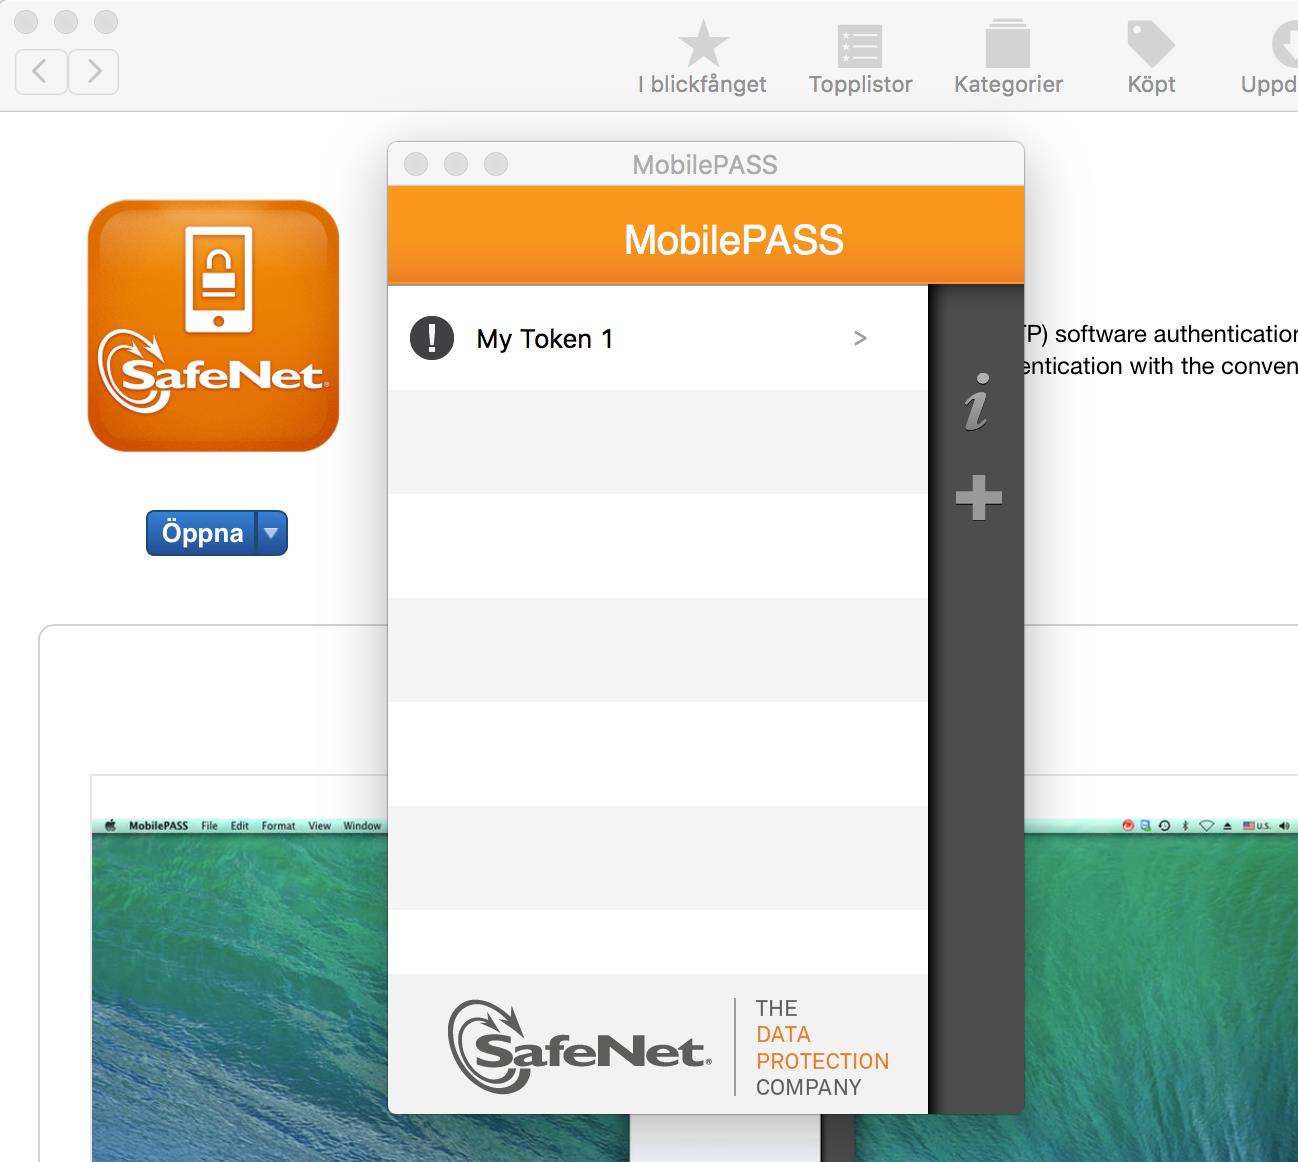Open the I blickfånget tab in App Store
Viewport: 1298px width, 1162px height.
[702, 59]
